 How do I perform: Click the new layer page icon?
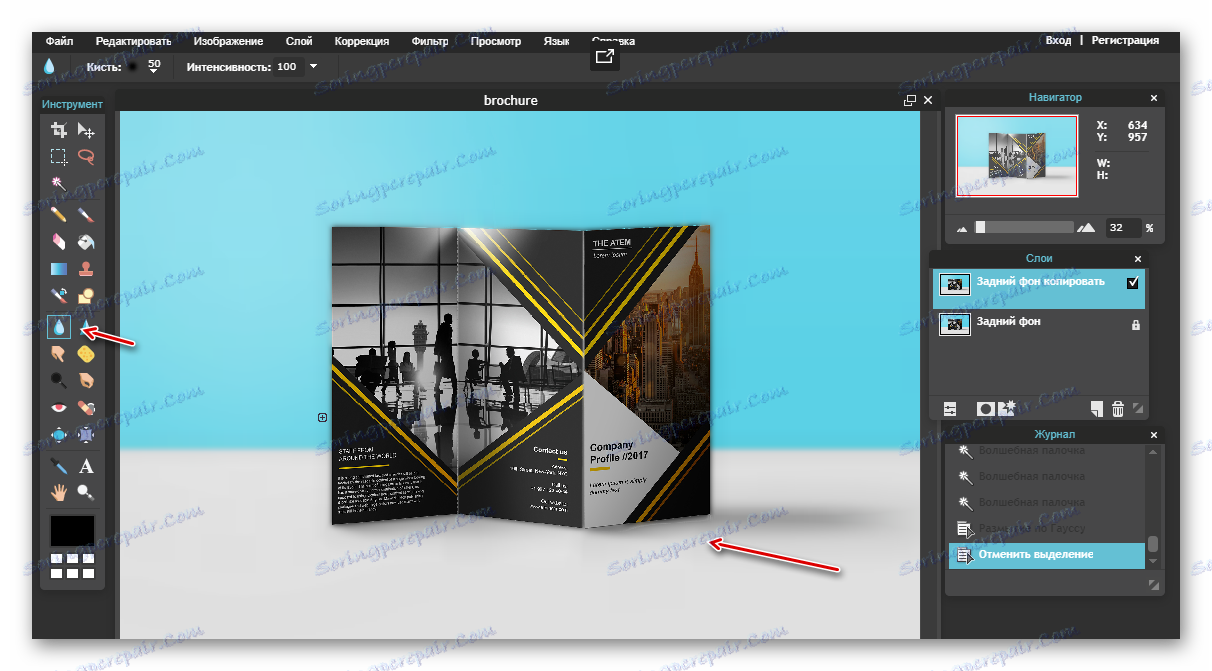[1097, 409]
